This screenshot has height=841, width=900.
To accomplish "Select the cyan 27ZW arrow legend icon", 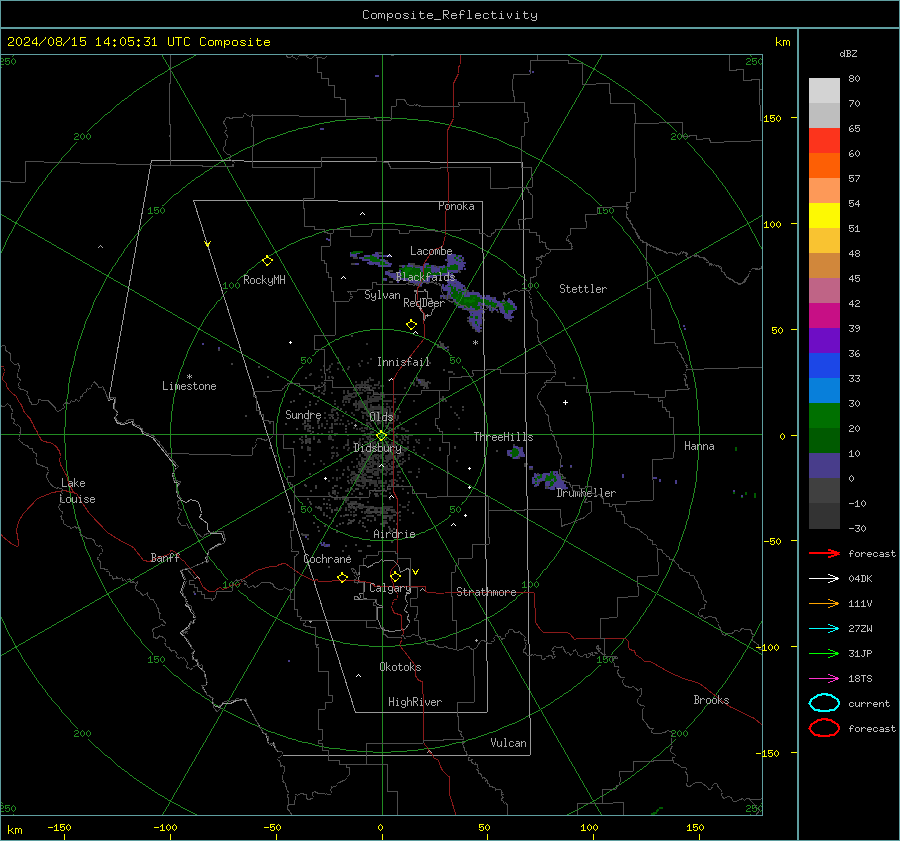I will coord(824,629).
